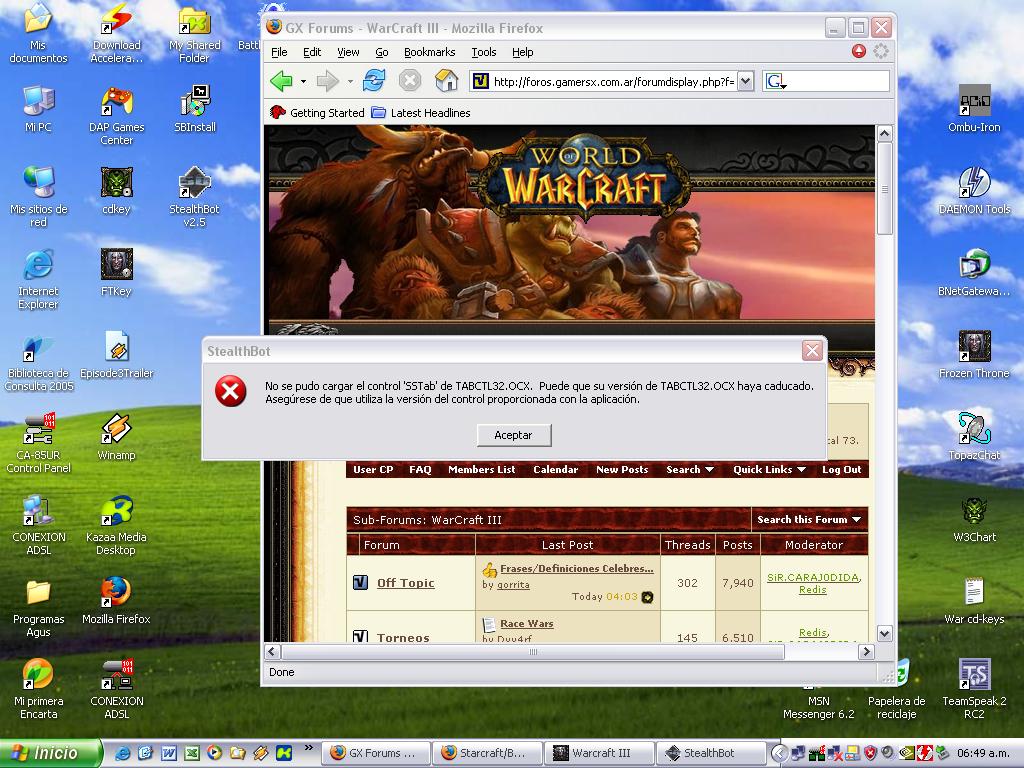Open the Race Wars last post link
Viewport: 1024px width, 768px height.
[526, 624]
